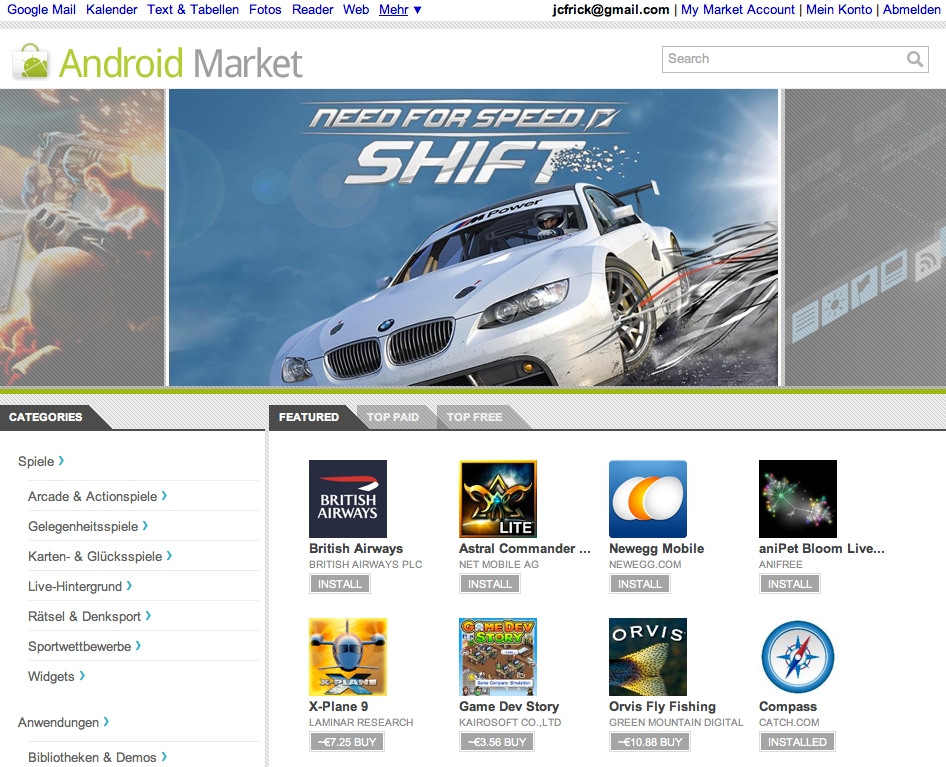Image resolution: width=946 pixels, height=767 pixels.
Task: Open the Astral Commander title link
Action: [x=525, y=549]
